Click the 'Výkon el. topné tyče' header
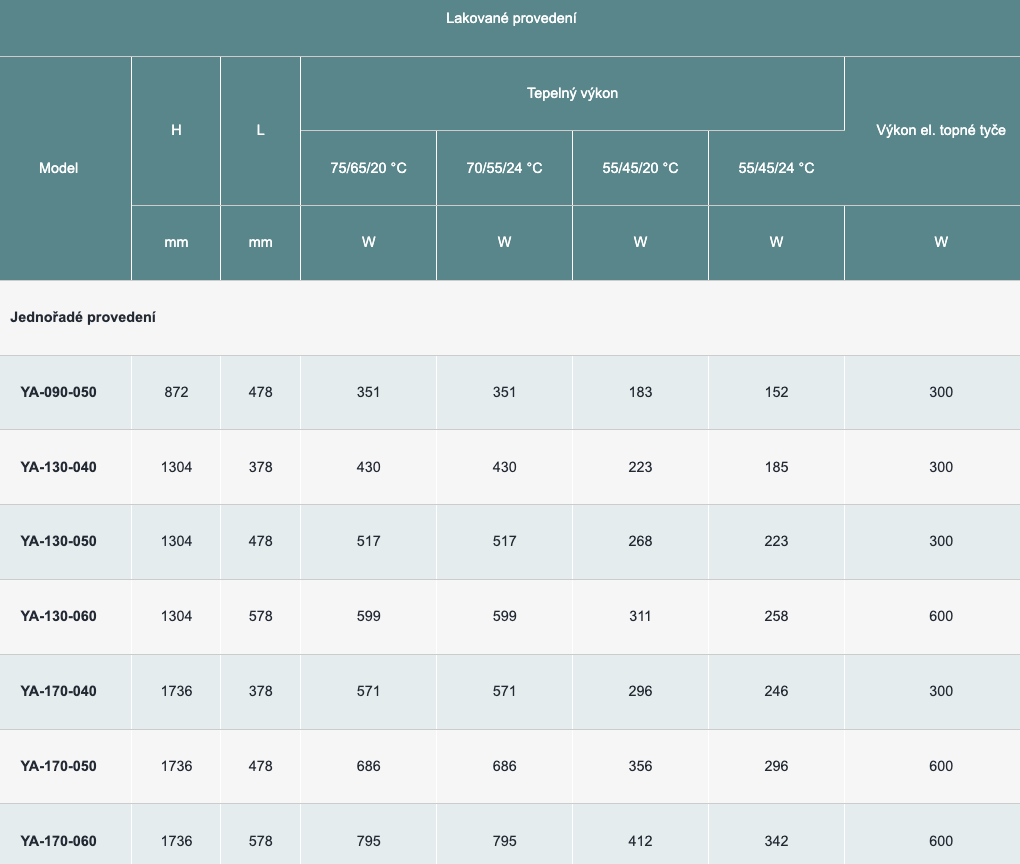Image resolution: width=1020 pixels, height=864 pixels. click(940, 131)
